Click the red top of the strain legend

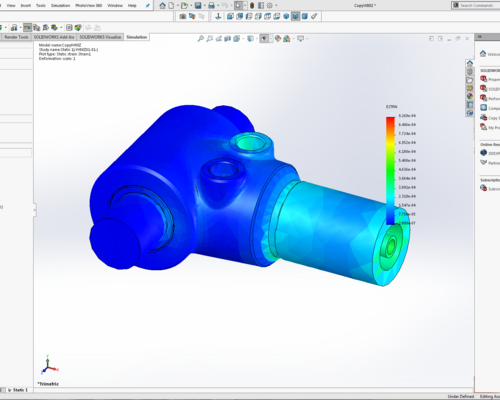point(390,120)
